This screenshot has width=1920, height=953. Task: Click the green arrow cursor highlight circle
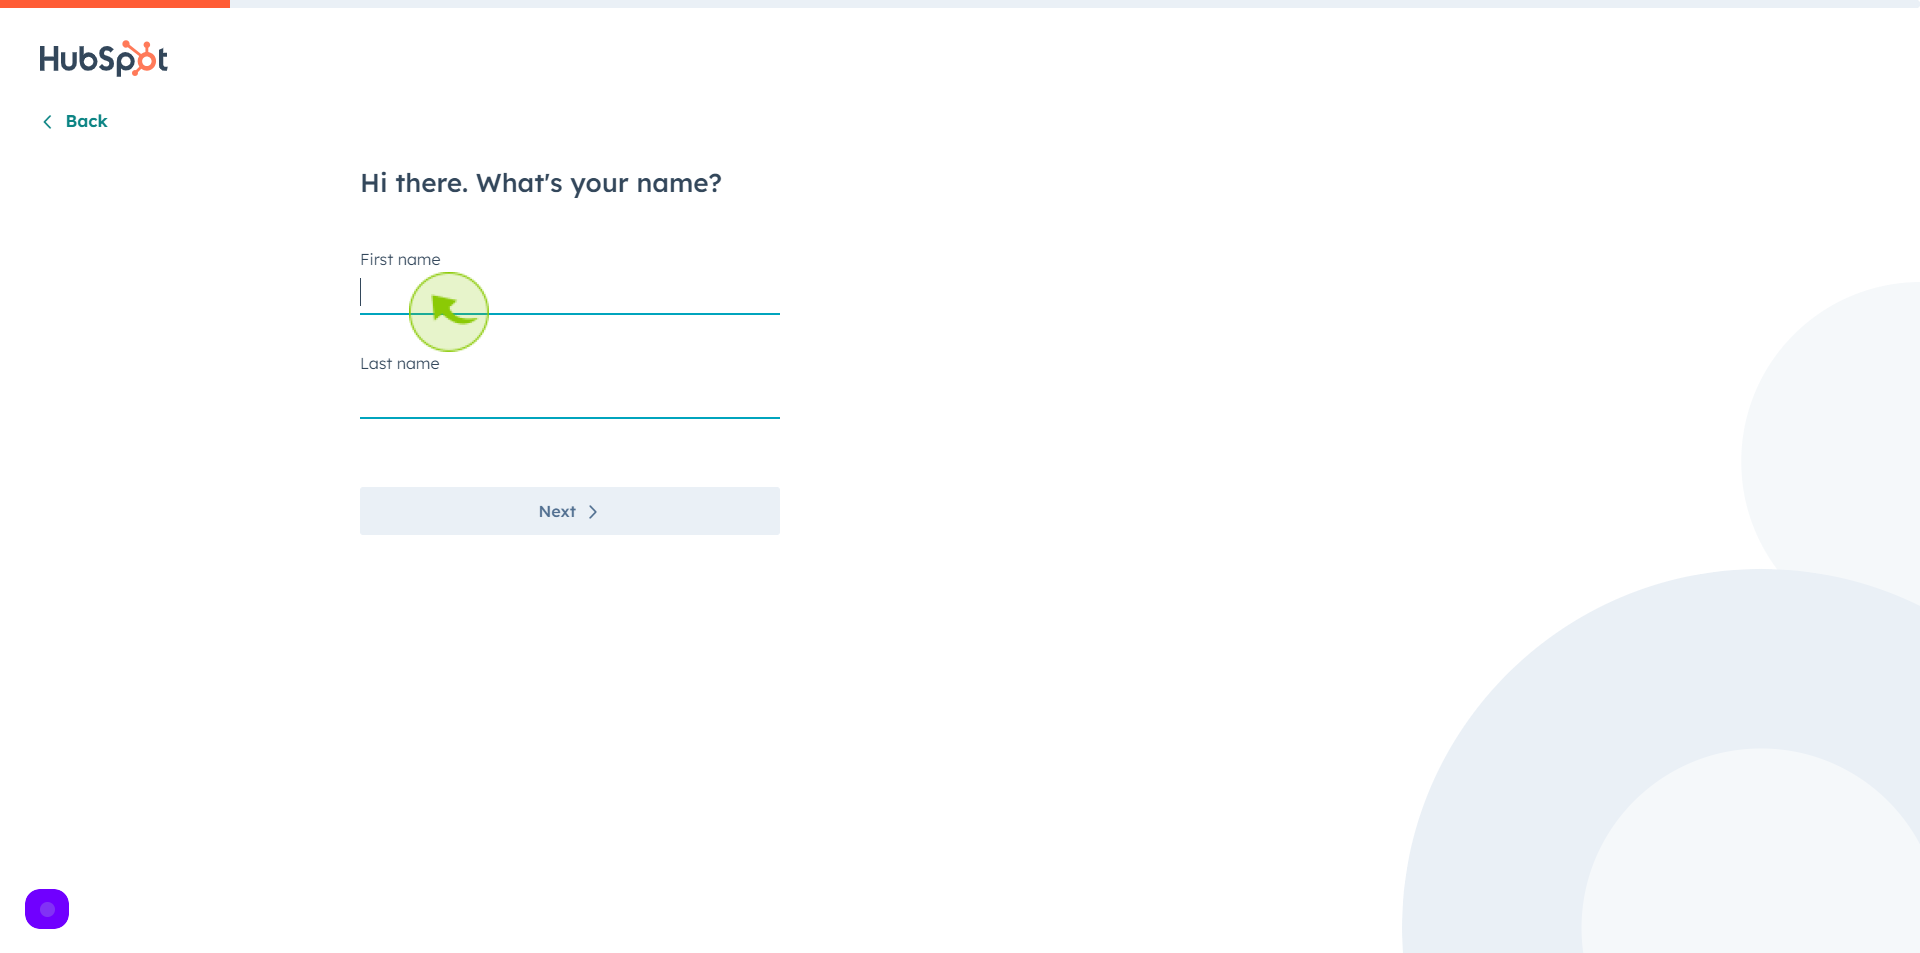[449, 312]
